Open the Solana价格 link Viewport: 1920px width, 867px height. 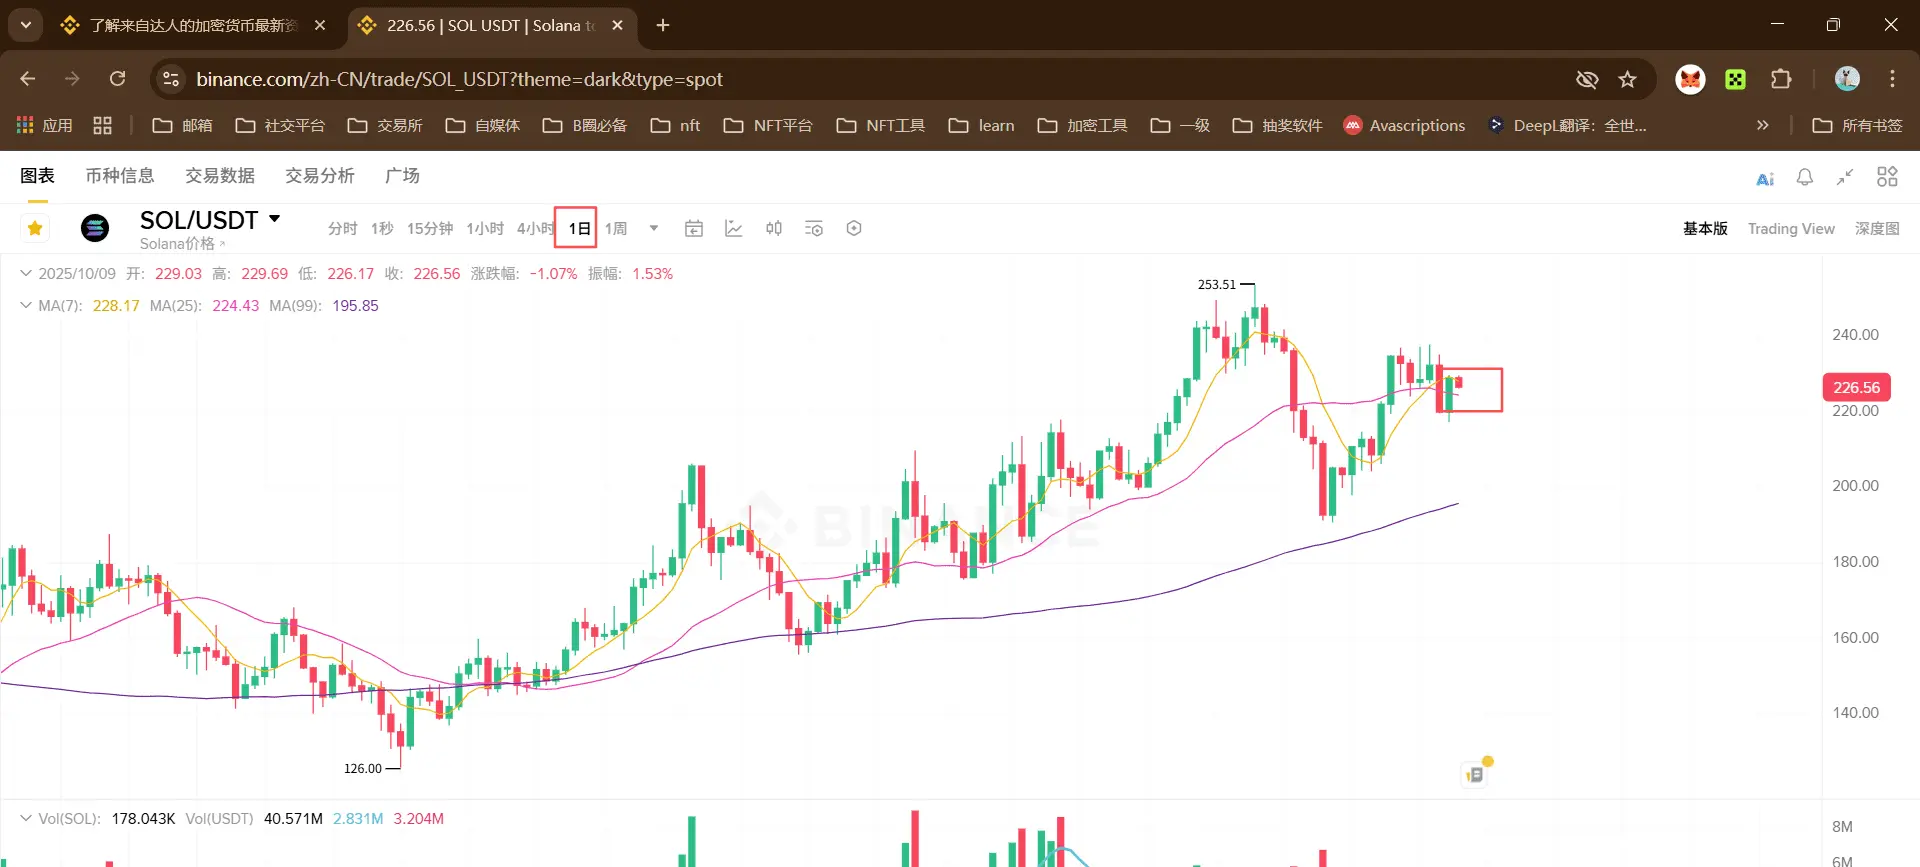coord(182,244)
